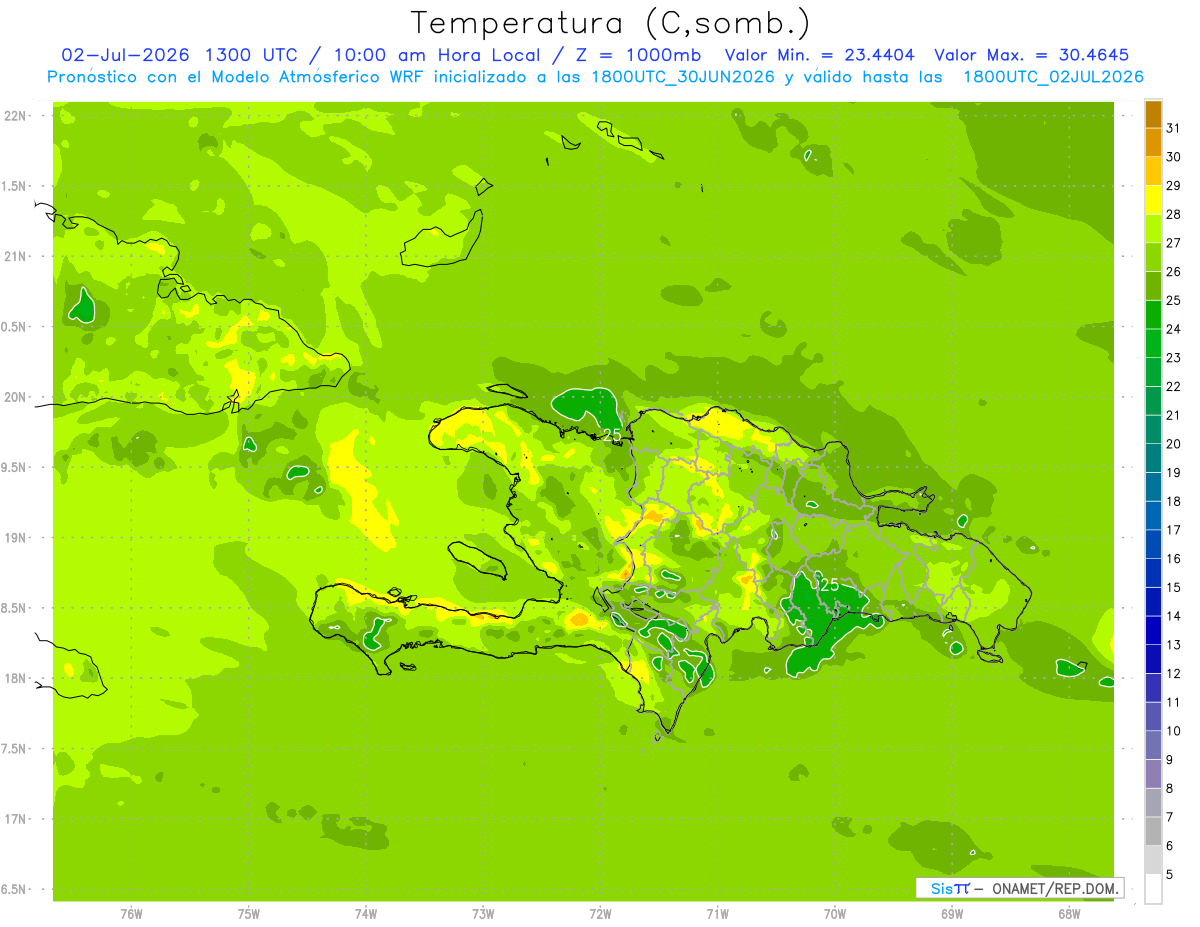1200x927 pixels.
Task: Pick the gray swatch between 6 and 7
Action: [x=1153, y=831]
